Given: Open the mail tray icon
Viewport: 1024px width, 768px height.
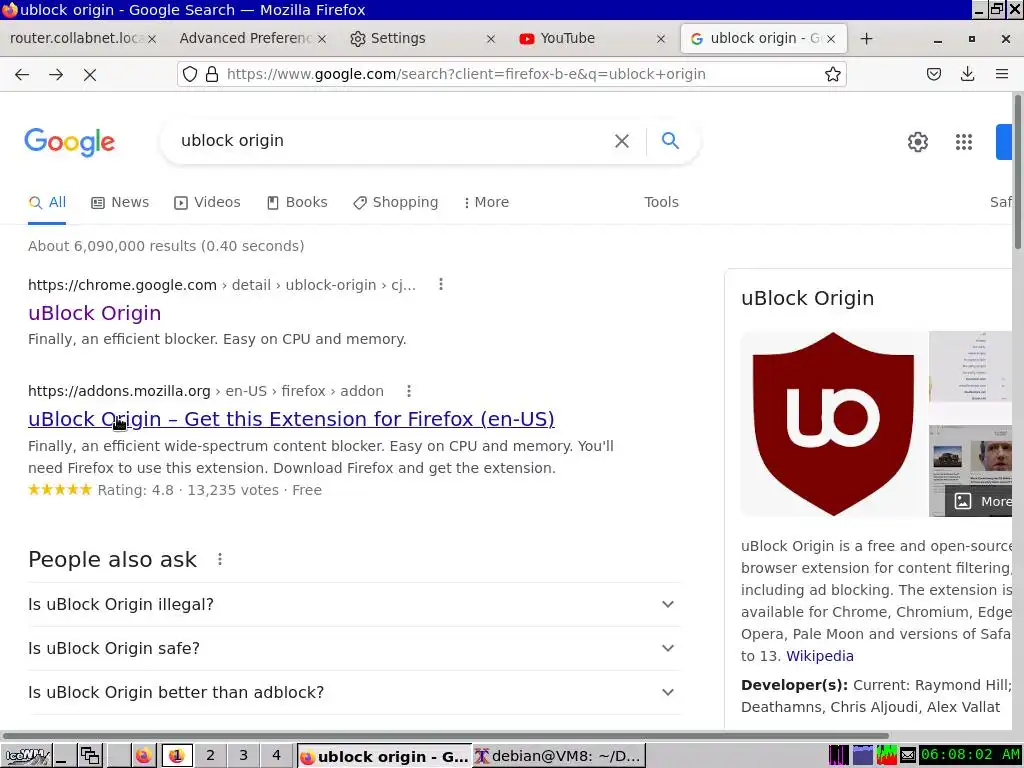Looking at the screenshot, I should pyautogui.click(x=908, y=756).
